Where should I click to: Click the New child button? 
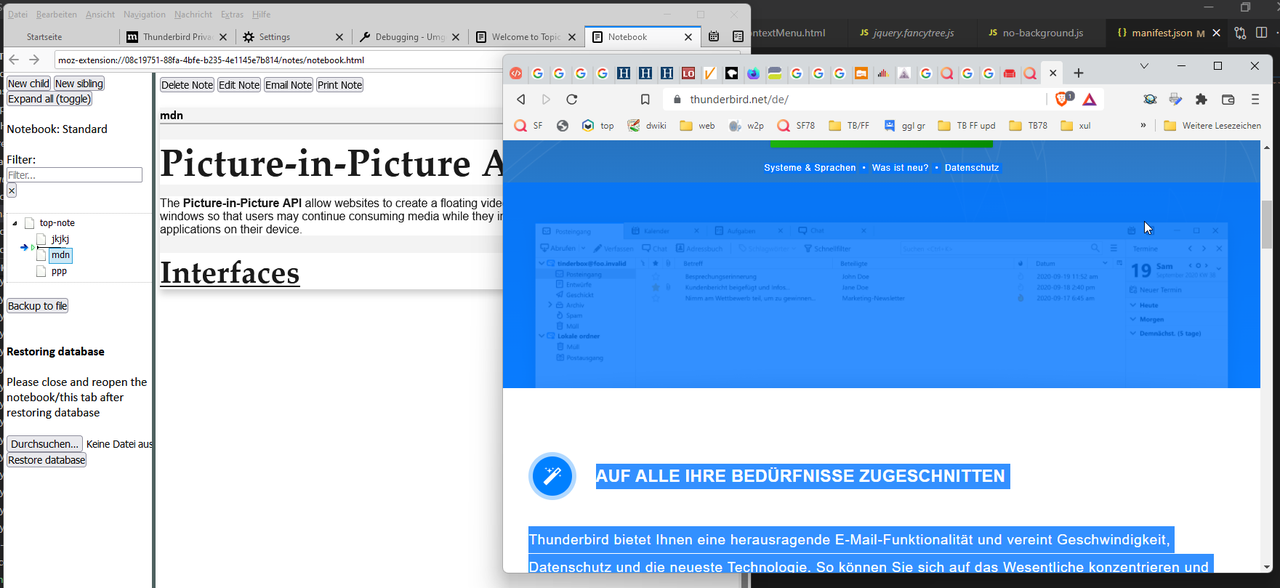28,84
